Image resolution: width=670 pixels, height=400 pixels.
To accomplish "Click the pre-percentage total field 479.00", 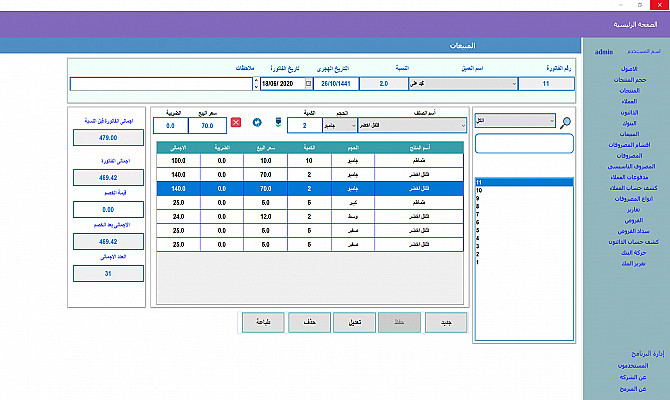I will click(x=108, y=138).
